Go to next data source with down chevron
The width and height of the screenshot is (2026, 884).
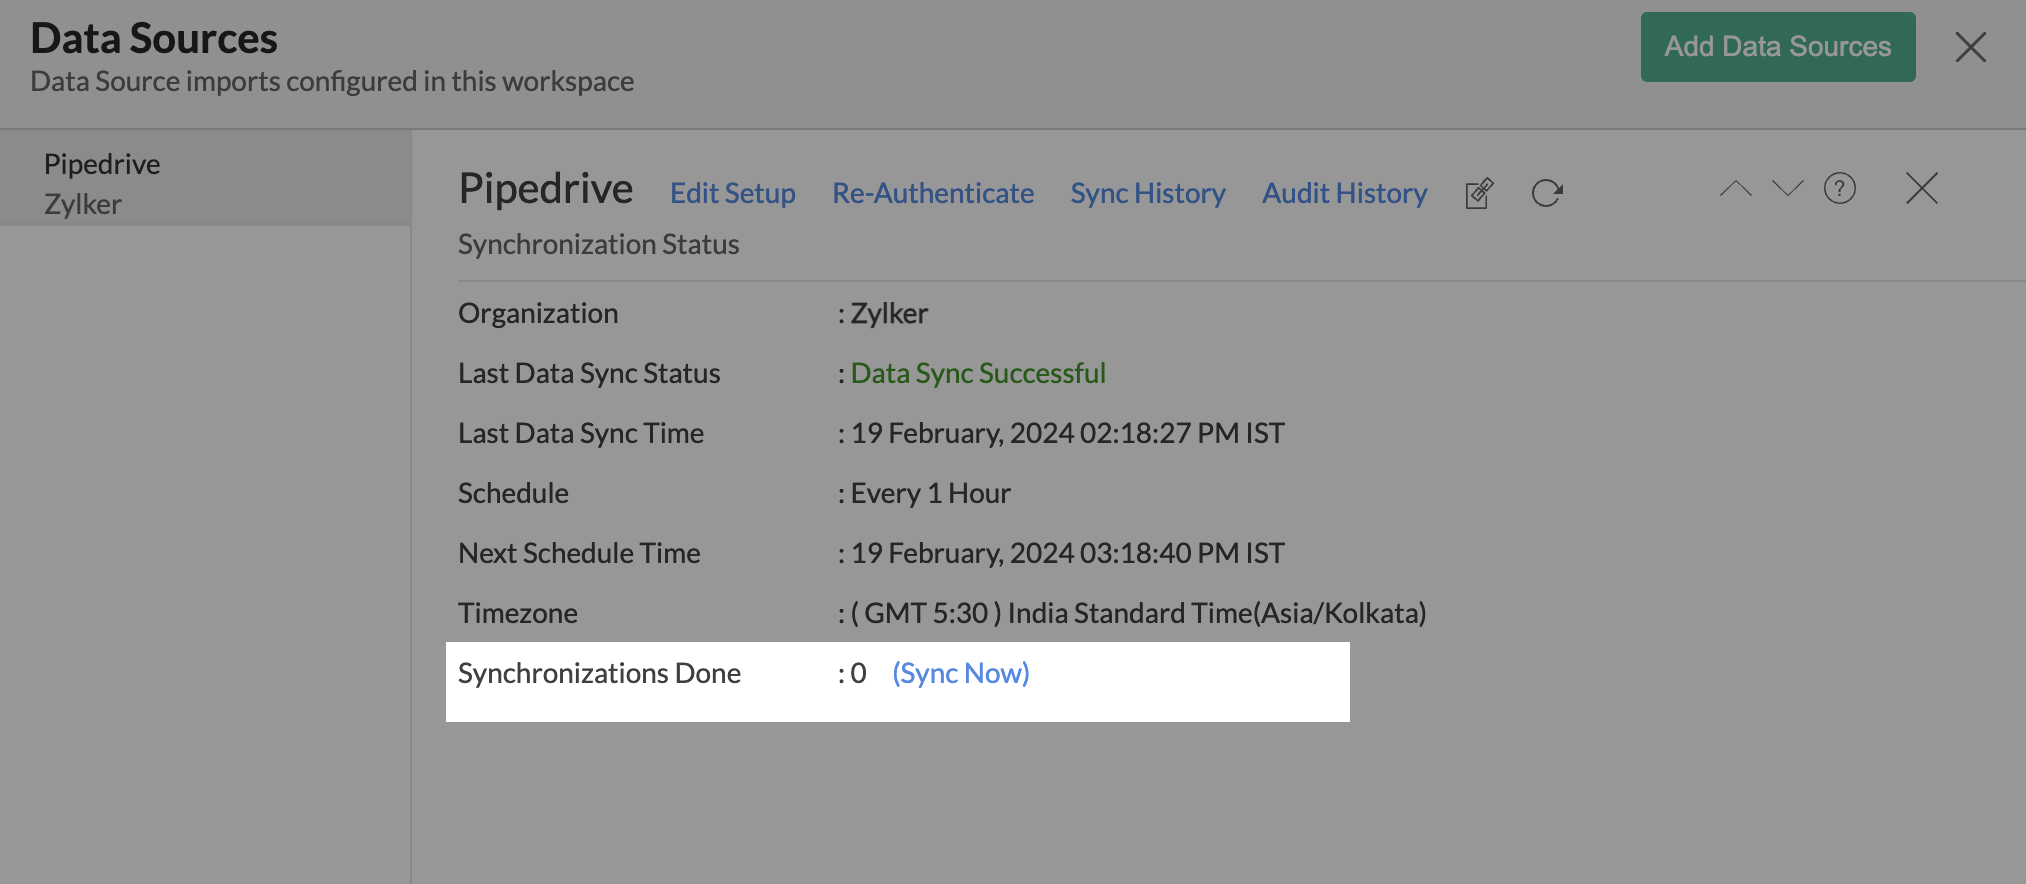click(1787, 188)
